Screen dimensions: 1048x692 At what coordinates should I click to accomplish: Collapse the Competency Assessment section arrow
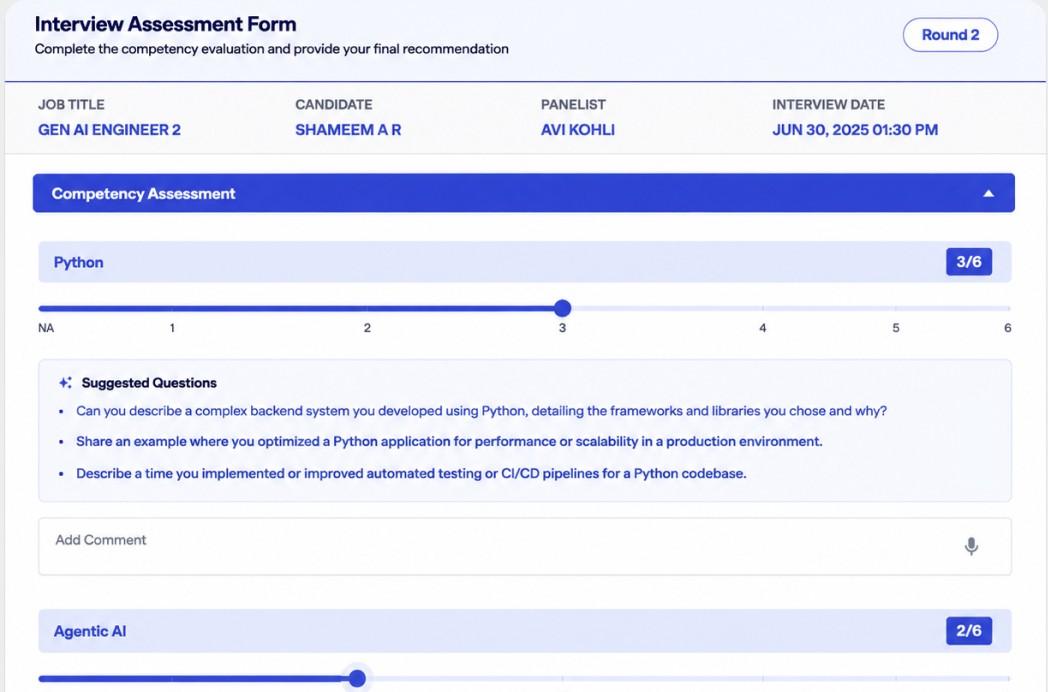coord(988,193)
